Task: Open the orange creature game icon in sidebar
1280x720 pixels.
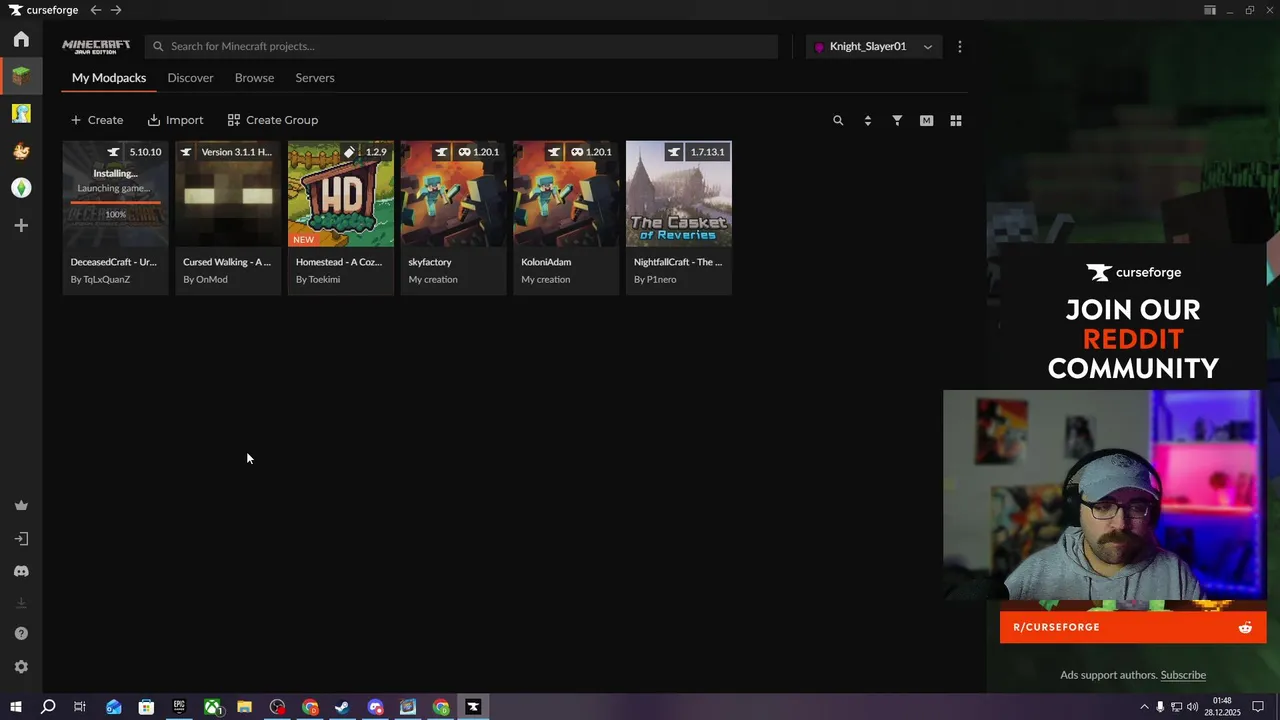Action: [21, 151]
